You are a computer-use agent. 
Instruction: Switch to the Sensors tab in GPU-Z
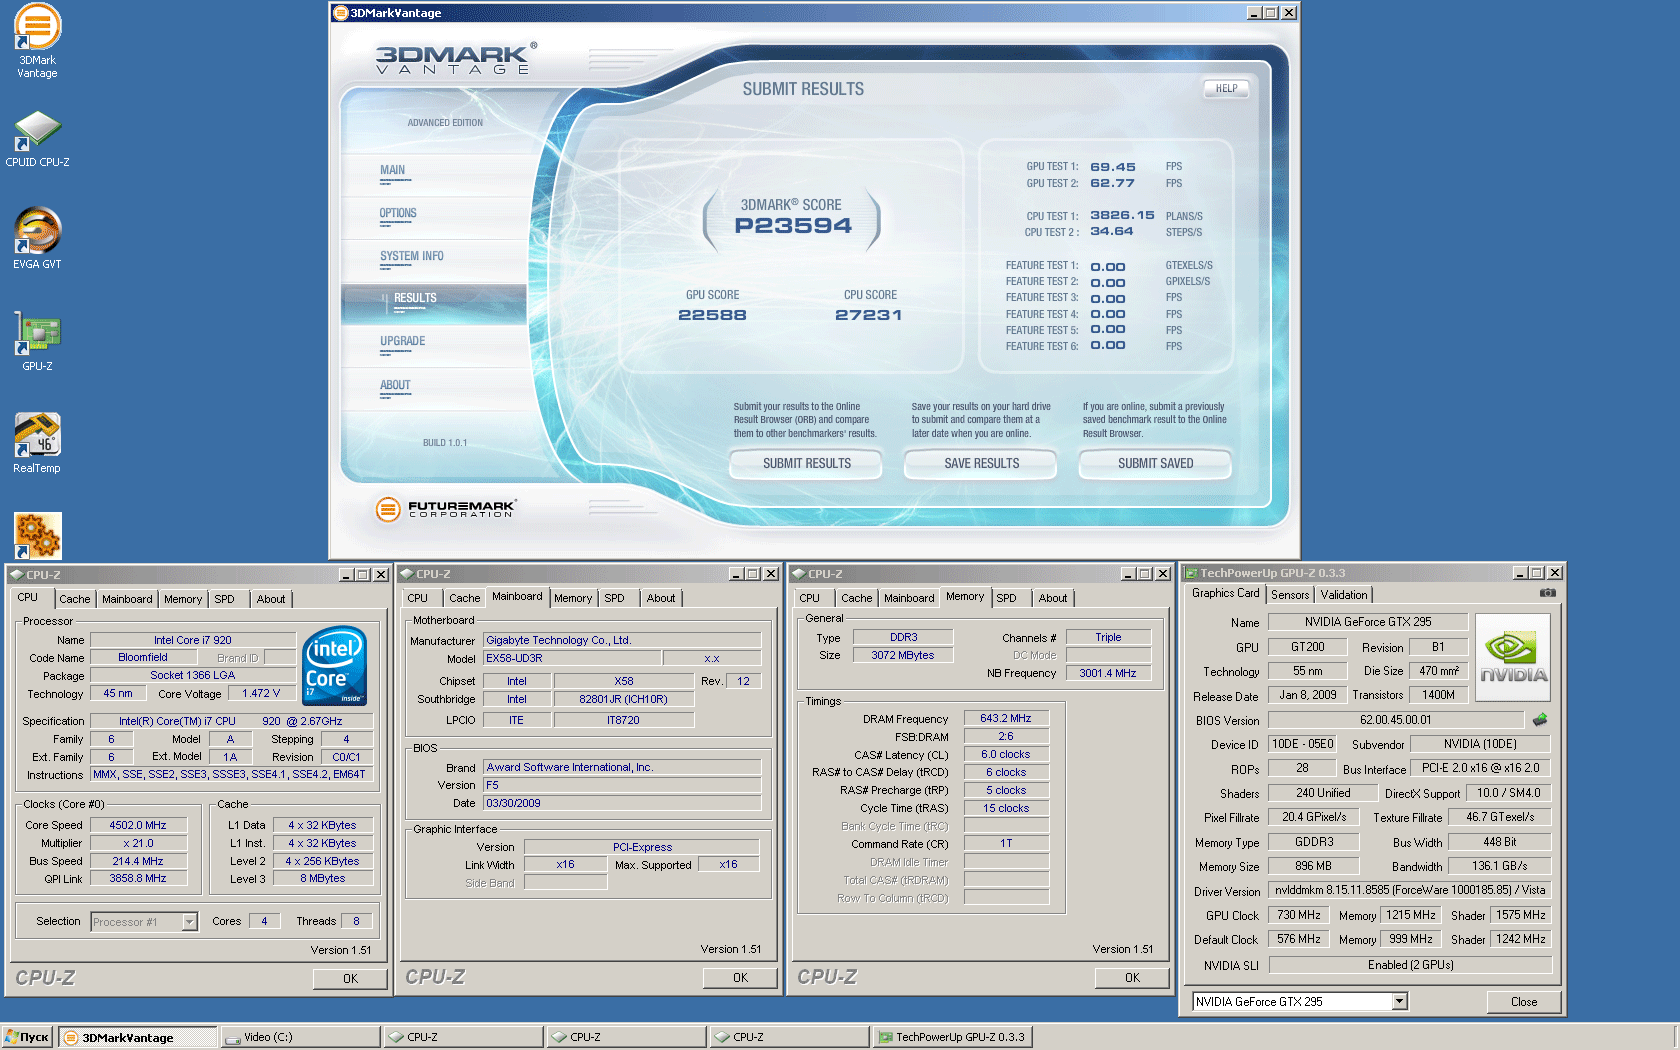coord(1290,594)
